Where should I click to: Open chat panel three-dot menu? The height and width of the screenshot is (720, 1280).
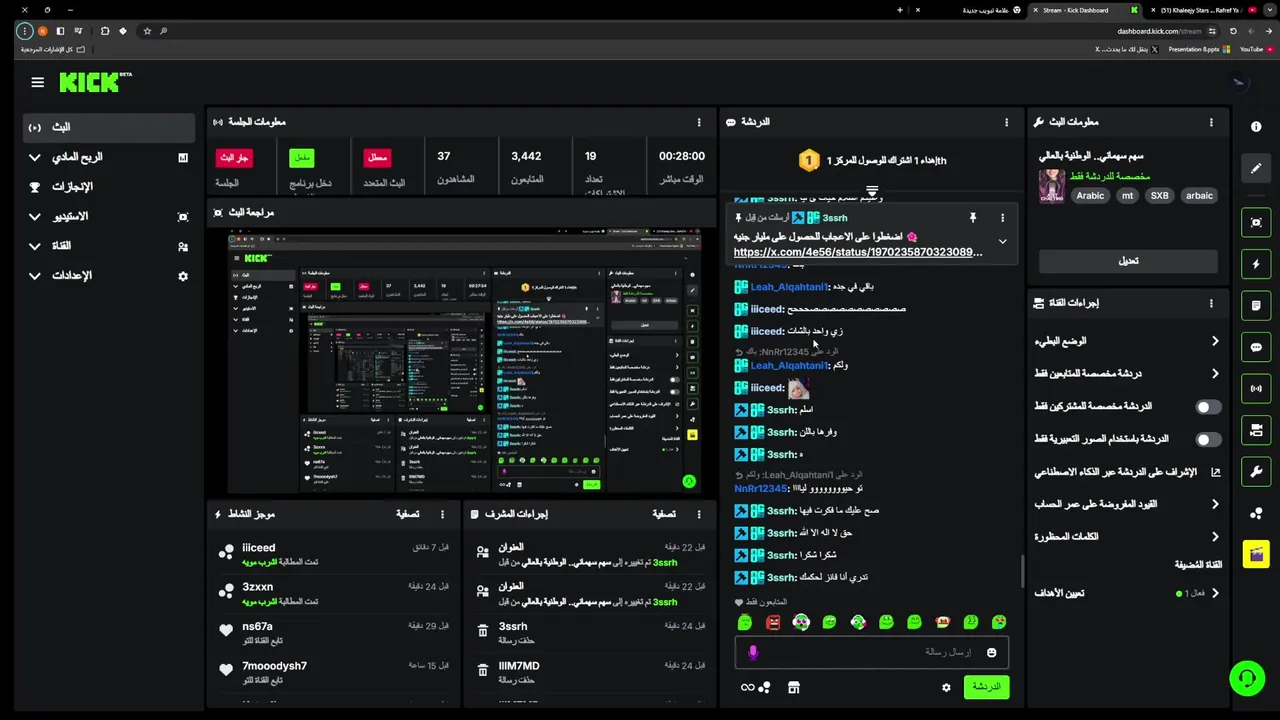[1006, 122]
